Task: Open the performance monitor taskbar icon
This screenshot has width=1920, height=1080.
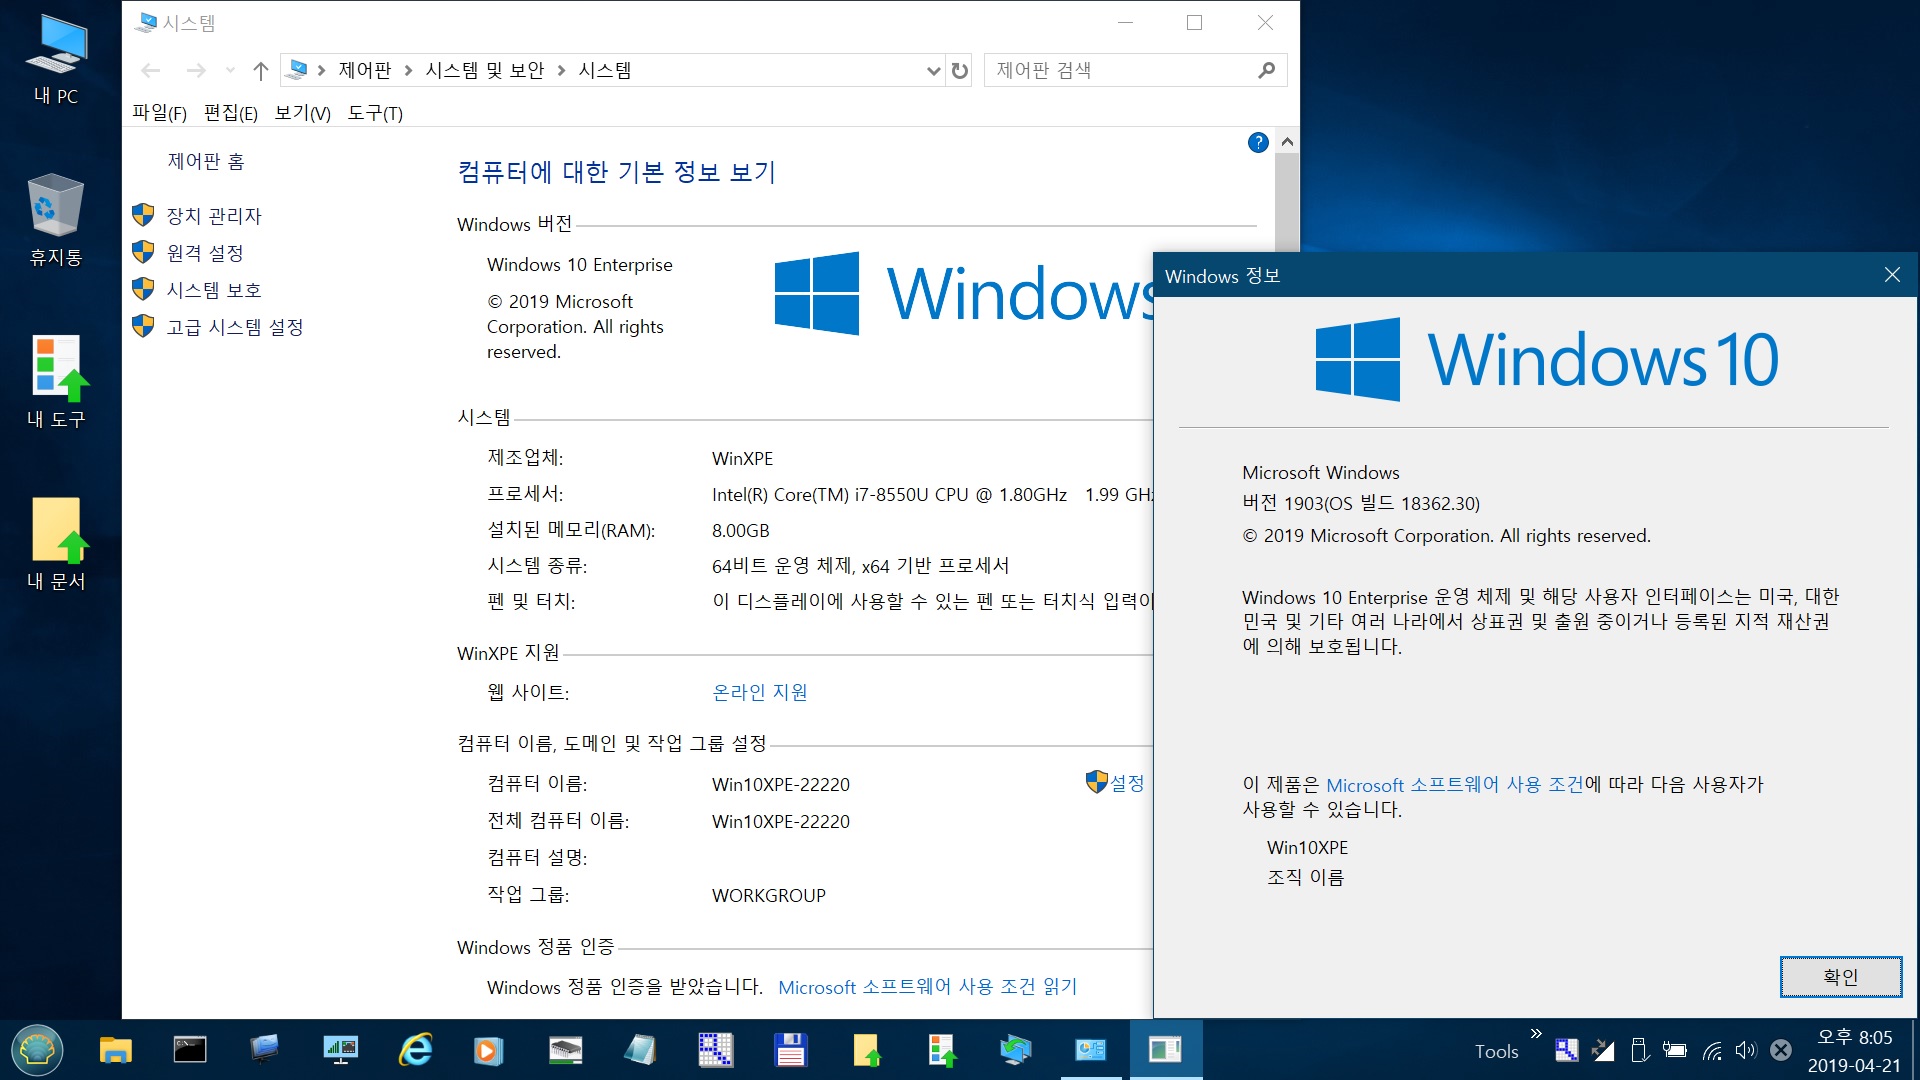Action: [341, 1050]
